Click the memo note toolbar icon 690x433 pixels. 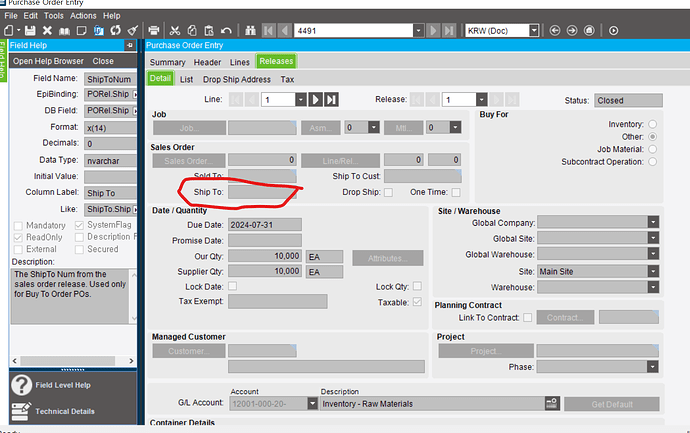coord(81,30)
